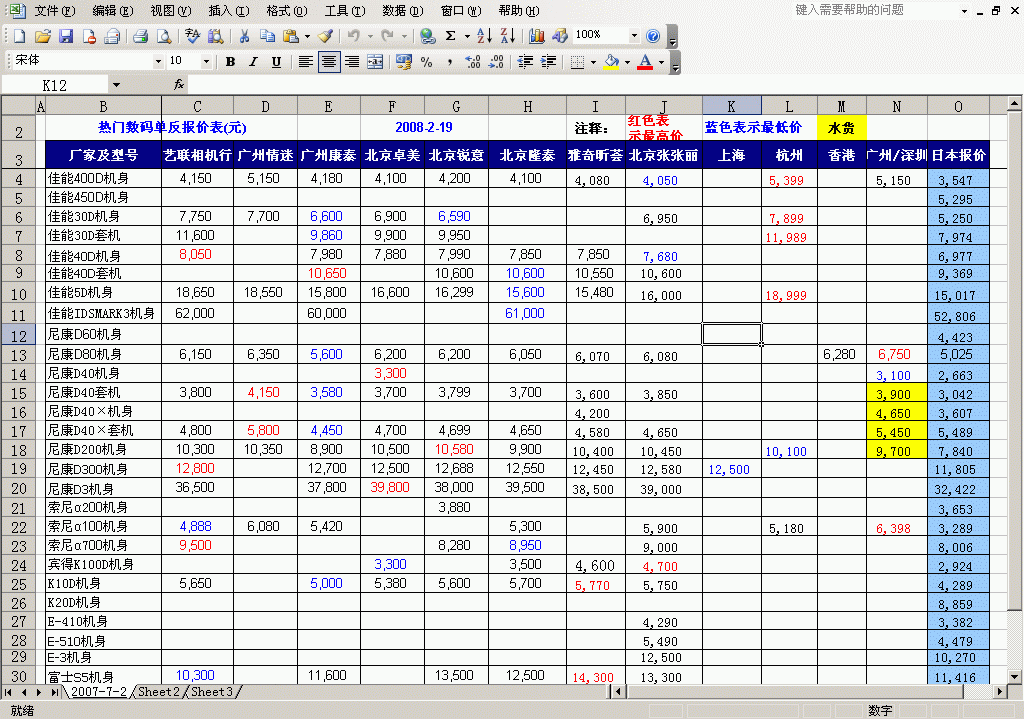The width and height of the screenshot is (1024, 719).
Task: Open the font size dropdown
Action: tap(206, 62)
